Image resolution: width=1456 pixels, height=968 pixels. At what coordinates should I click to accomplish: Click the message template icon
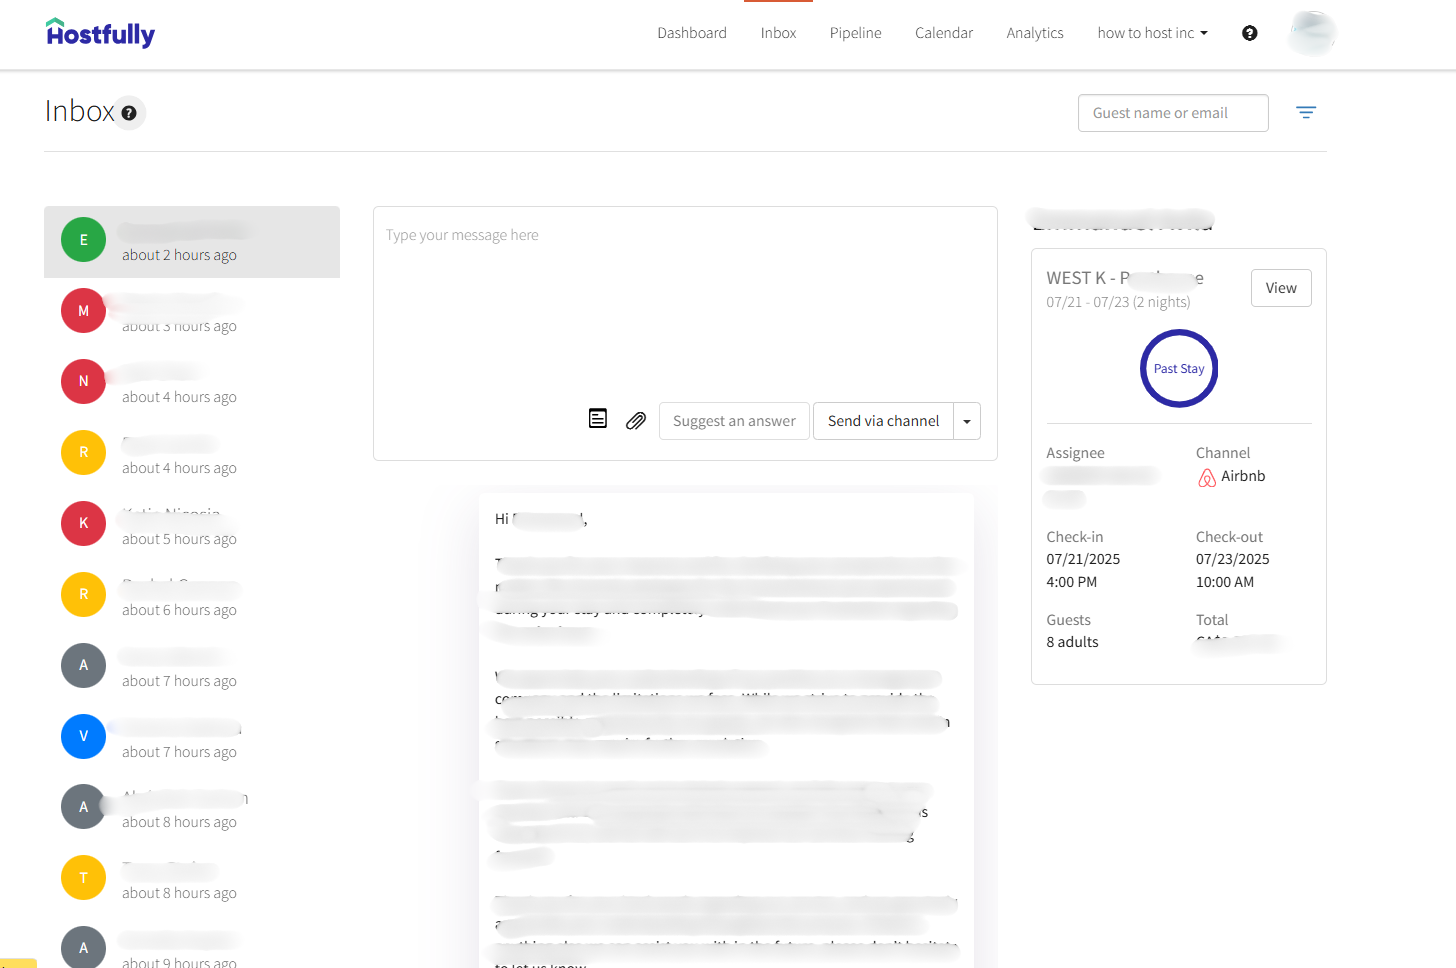598,419
